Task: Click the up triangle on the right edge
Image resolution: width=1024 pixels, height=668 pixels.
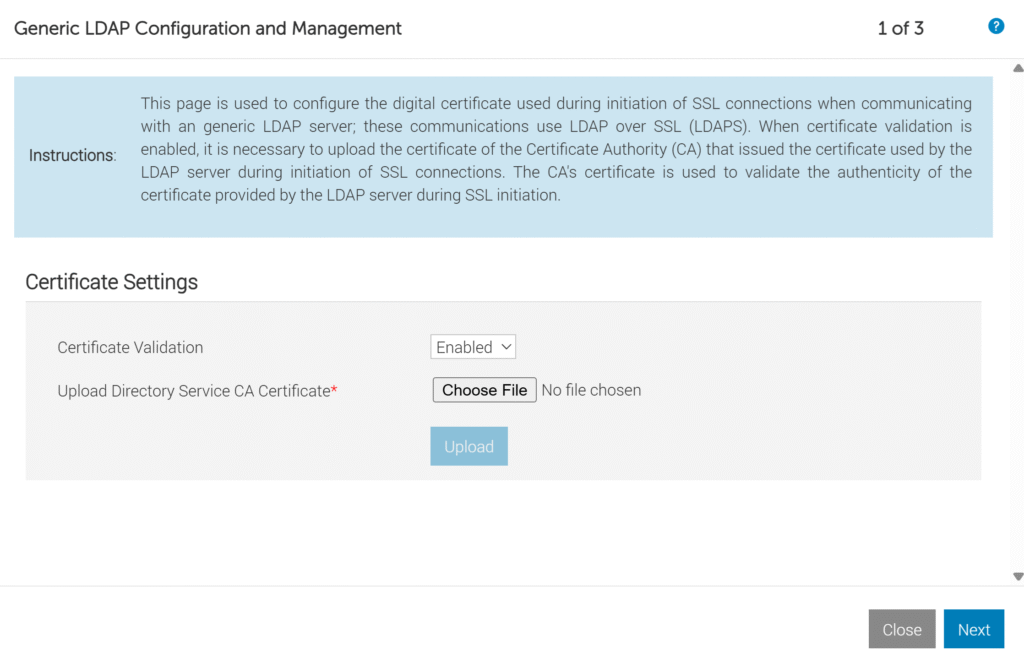Action: tap(1016, 67)
